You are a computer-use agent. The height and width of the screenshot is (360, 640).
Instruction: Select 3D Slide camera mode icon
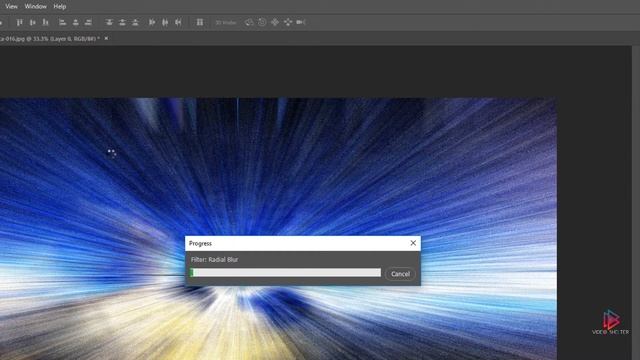[288, 22]
